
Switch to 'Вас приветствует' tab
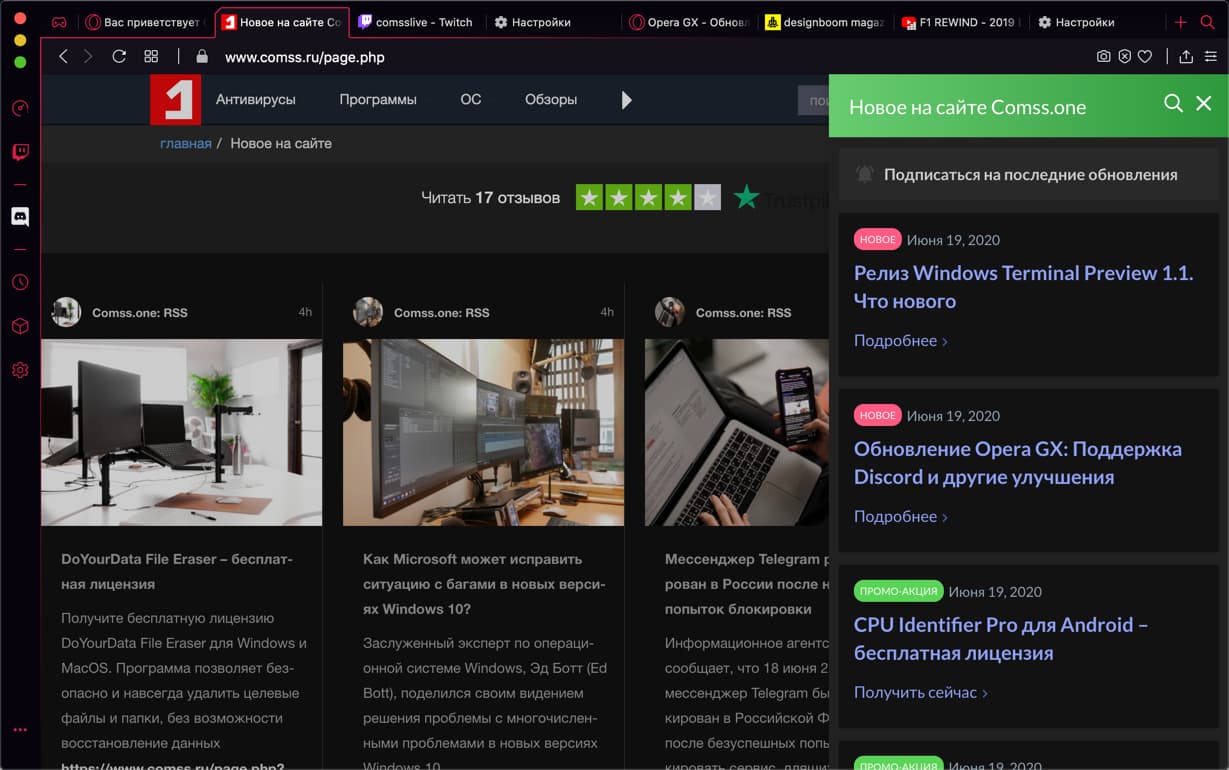147,22
